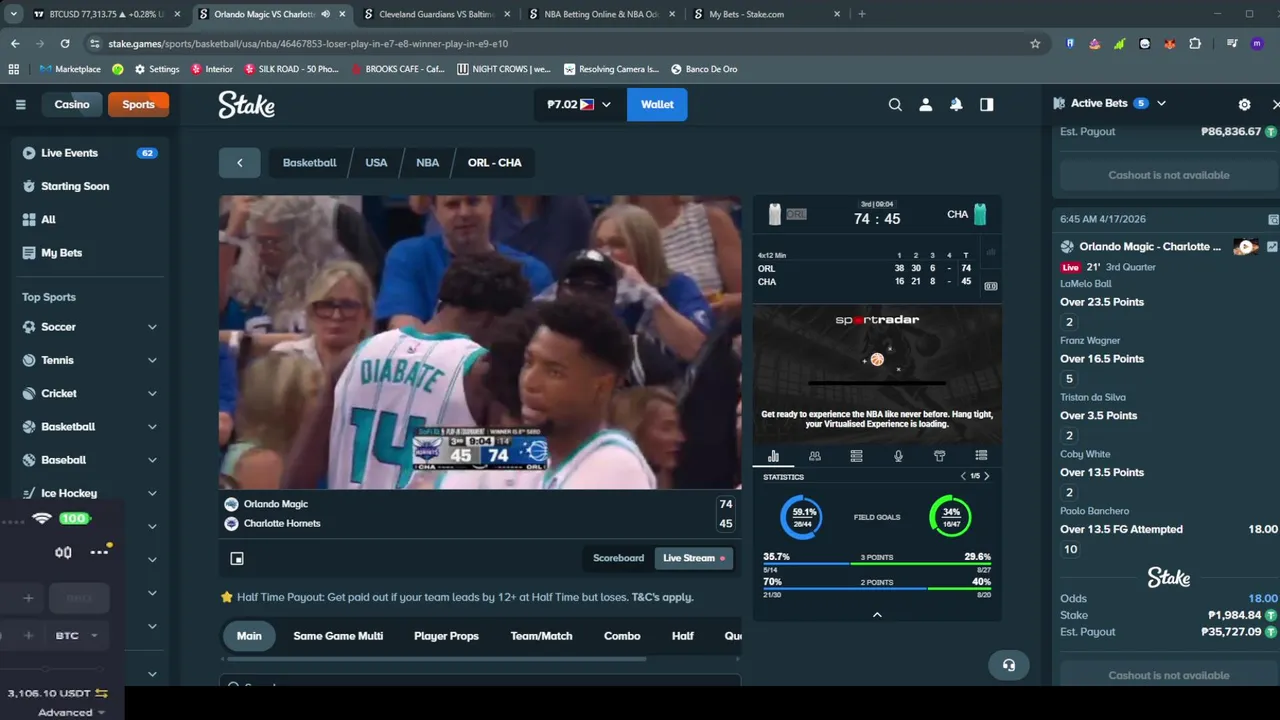
Task: Expand the Basketball sports category
Action: 152,427
